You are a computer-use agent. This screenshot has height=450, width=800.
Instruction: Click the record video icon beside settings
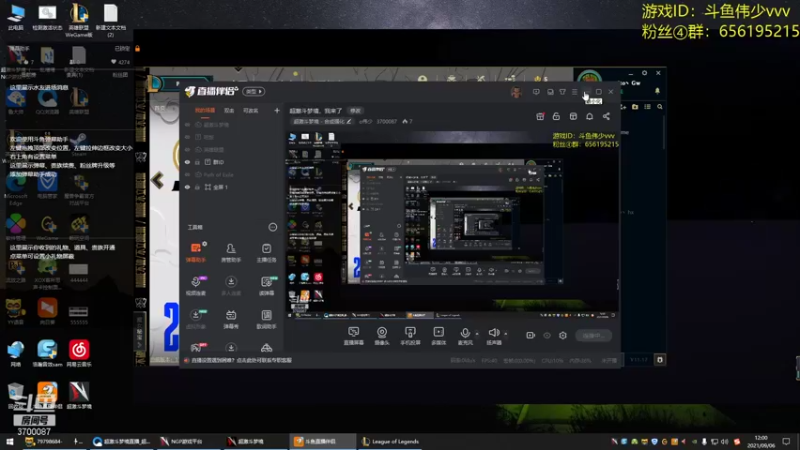point(531,335)
